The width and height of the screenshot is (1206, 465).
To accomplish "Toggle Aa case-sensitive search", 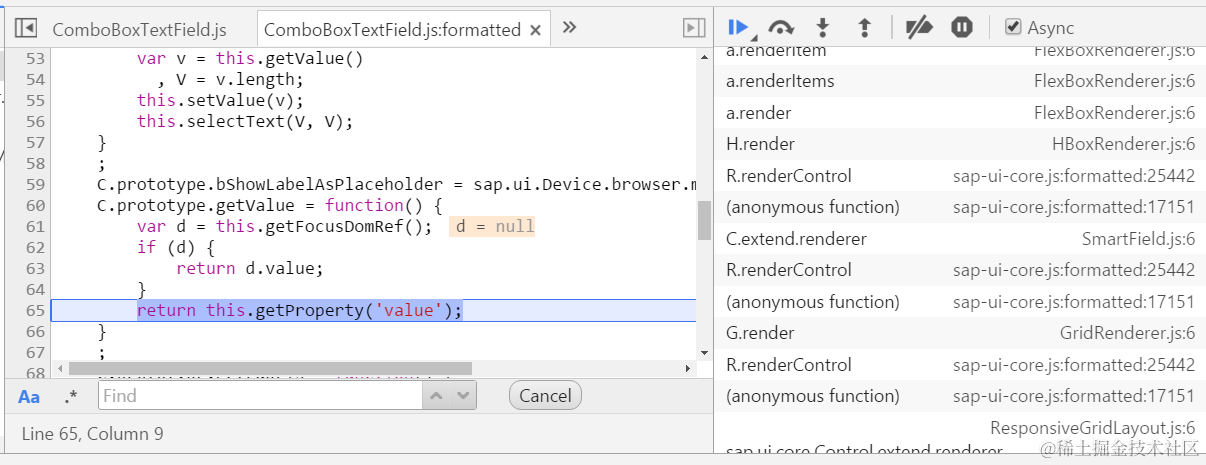I will tap(29, 397).
